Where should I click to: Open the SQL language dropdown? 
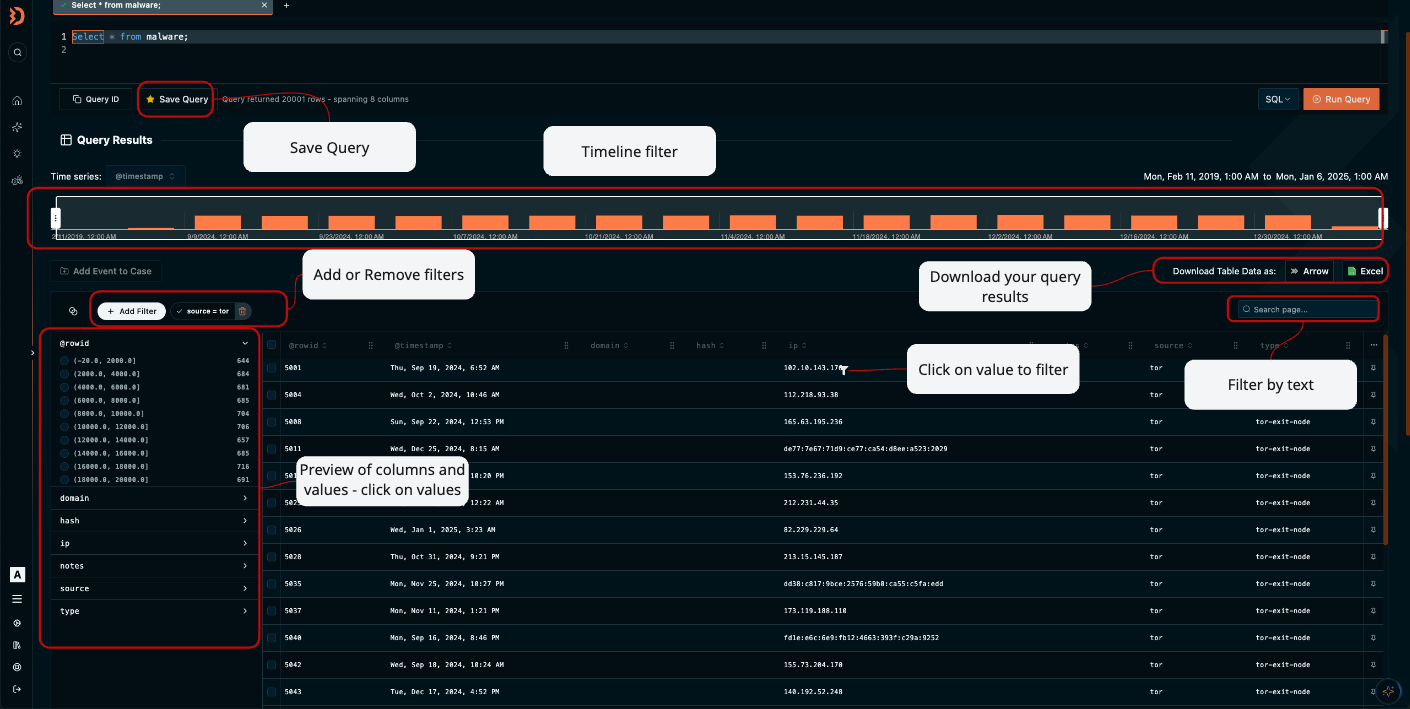pyautogui.click(x=1277, y=99)
